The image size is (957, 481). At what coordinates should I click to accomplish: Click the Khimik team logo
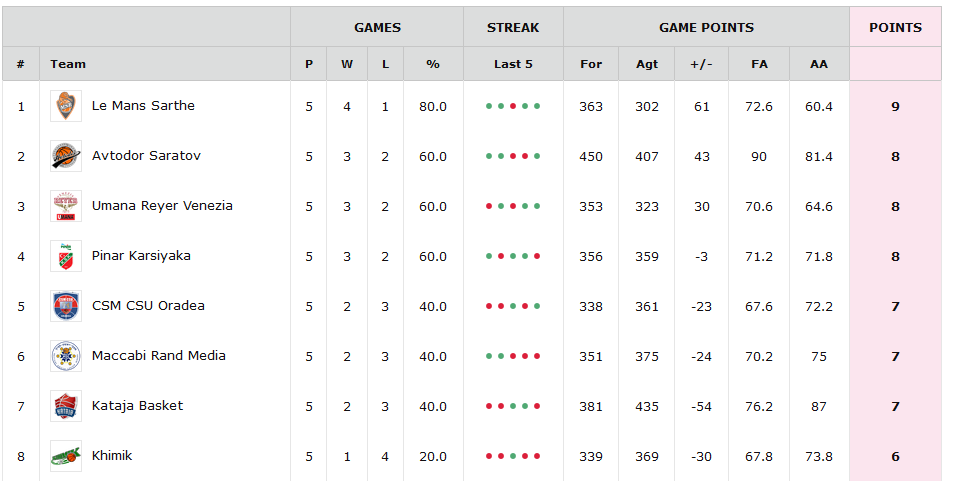[x=66, y=456]
